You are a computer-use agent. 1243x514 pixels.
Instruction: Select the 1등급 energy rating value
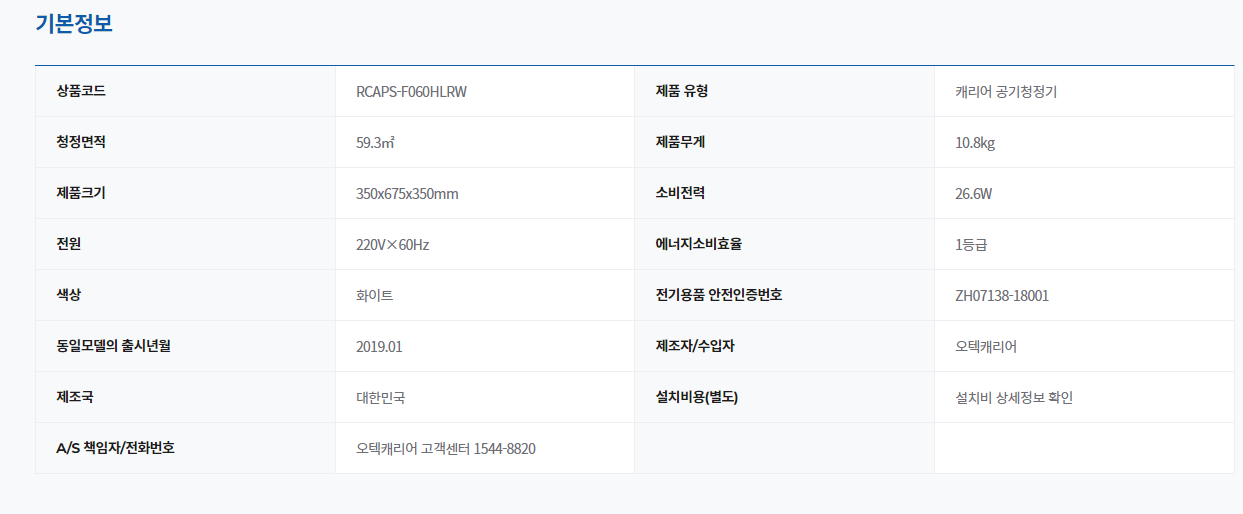coord(971,245)
